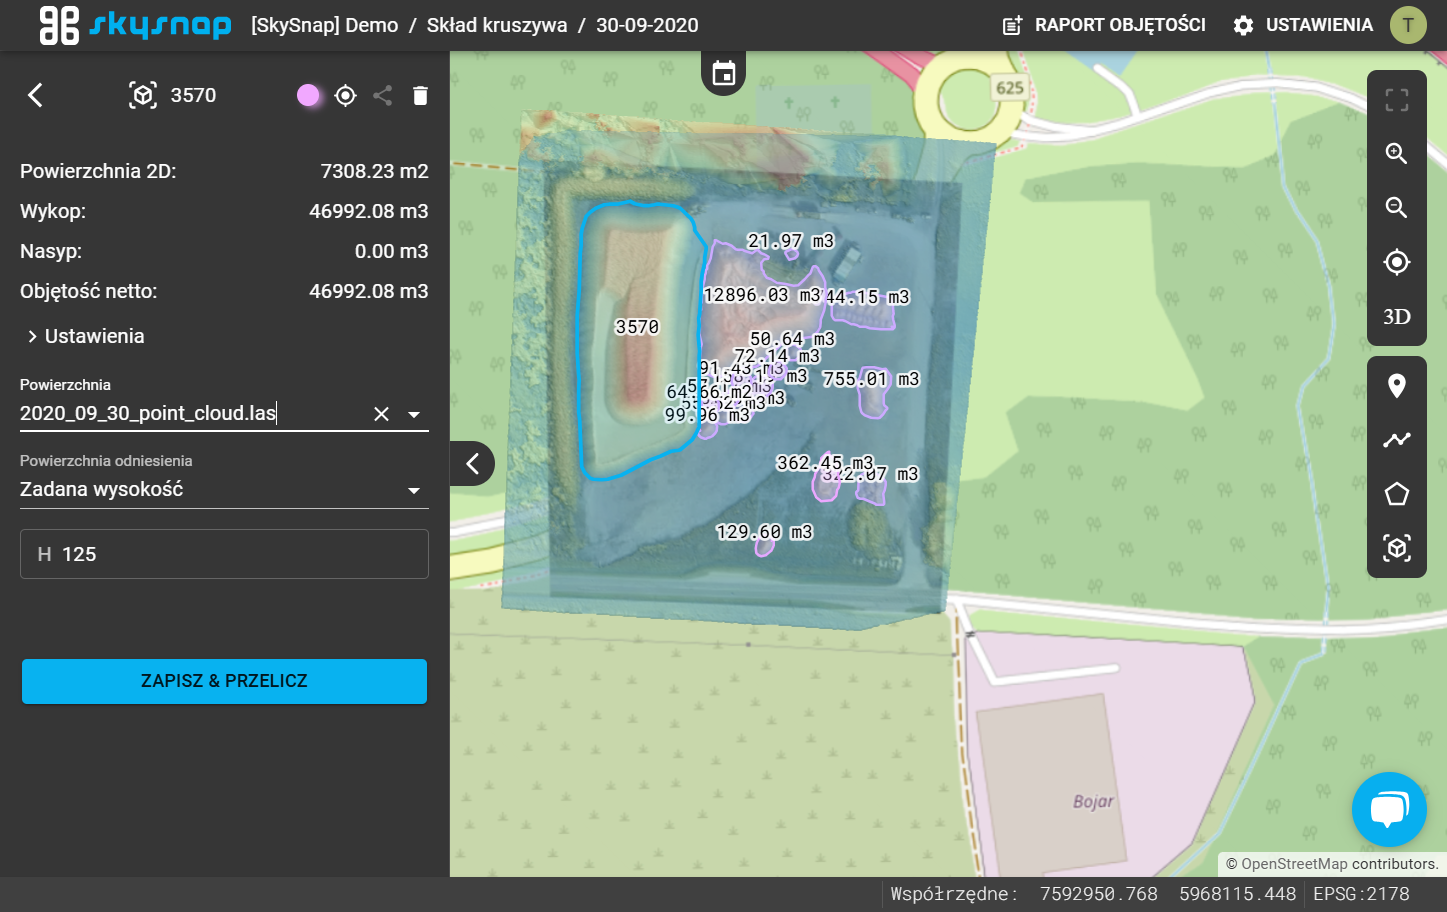Open the date calendar picker on map
Viewport: 1447px width, 912px height.
click(724, 73)
